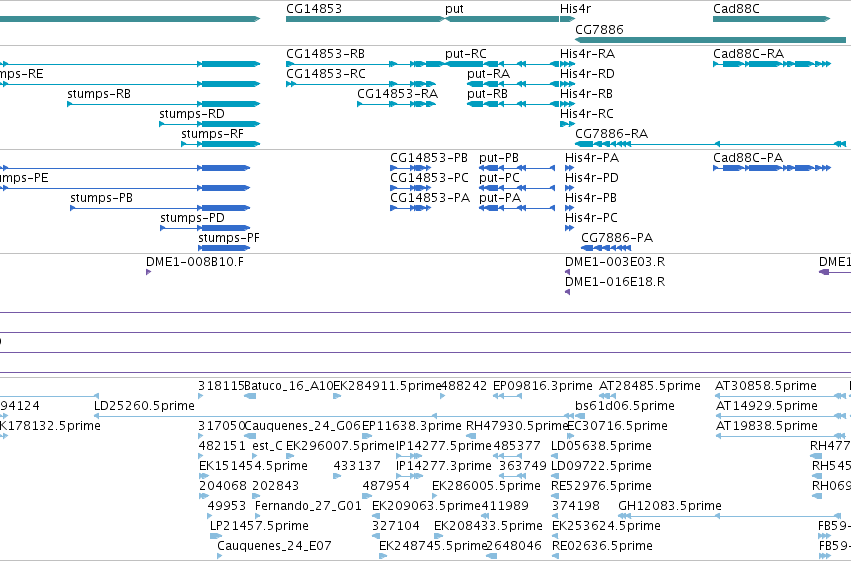
Task: Click transcript CG7886-RA
Action: (710, 144)
